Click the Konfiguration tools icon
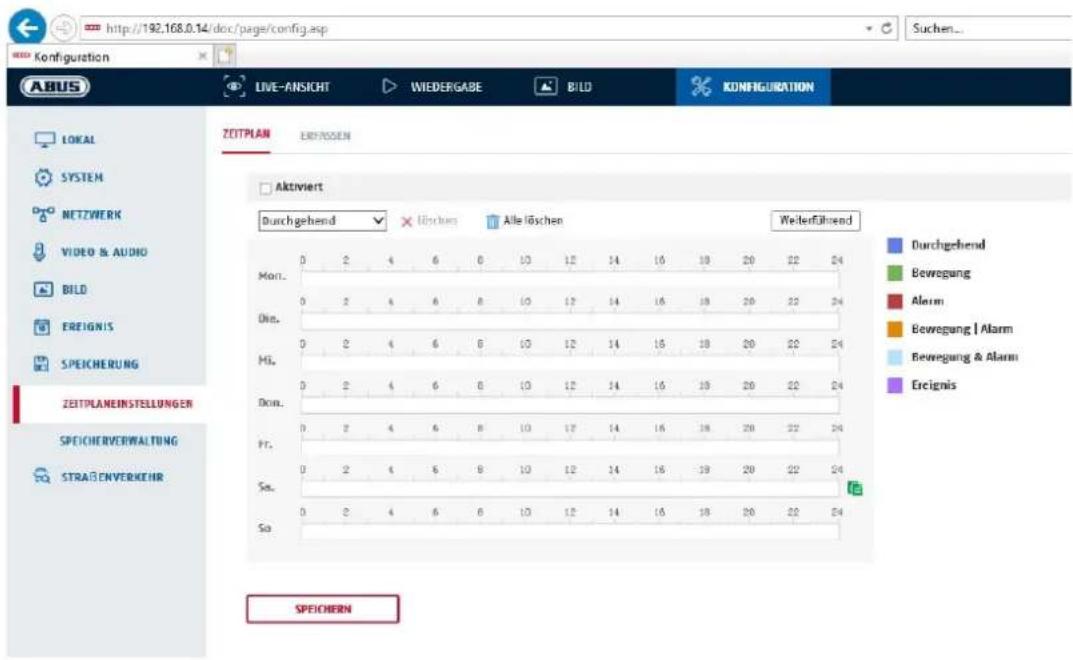 pos(701,86)
